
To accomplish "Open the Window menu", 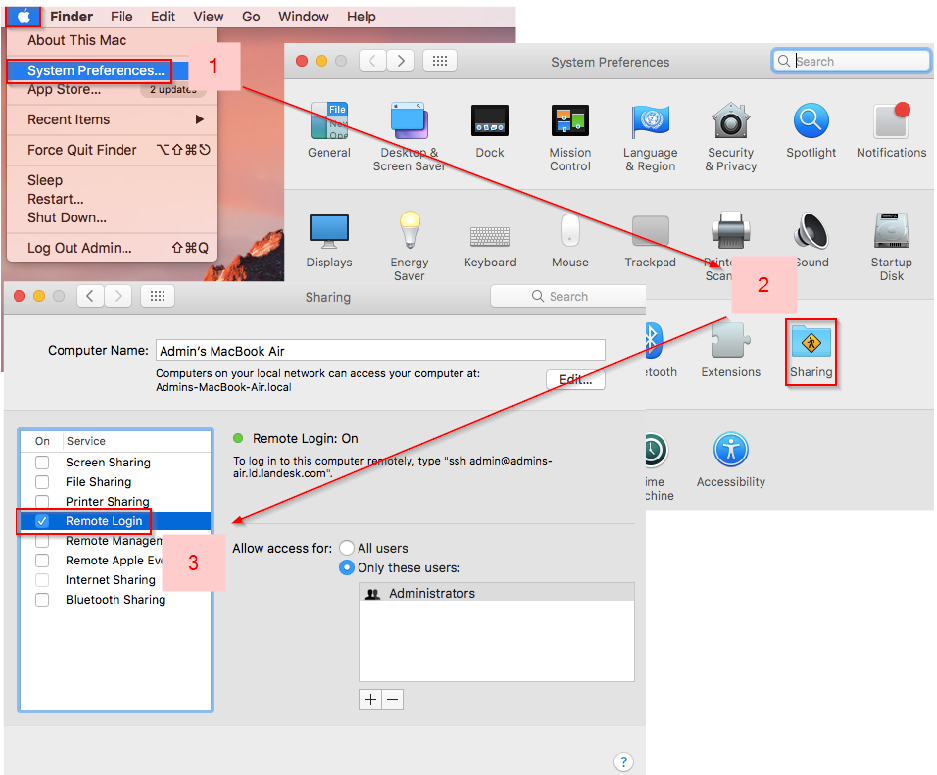I will click(x=303, y=16).
